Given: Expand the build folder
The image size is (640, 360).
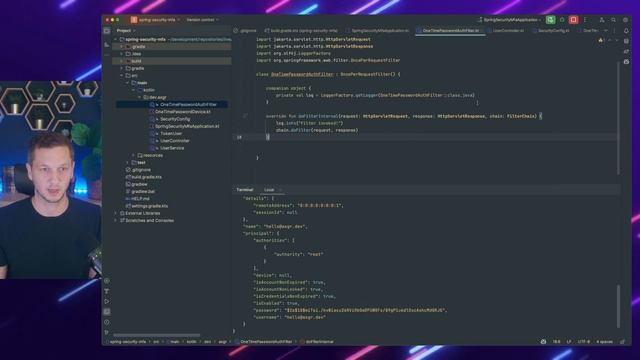Looking at the screenshot, I should pos(122,61).
